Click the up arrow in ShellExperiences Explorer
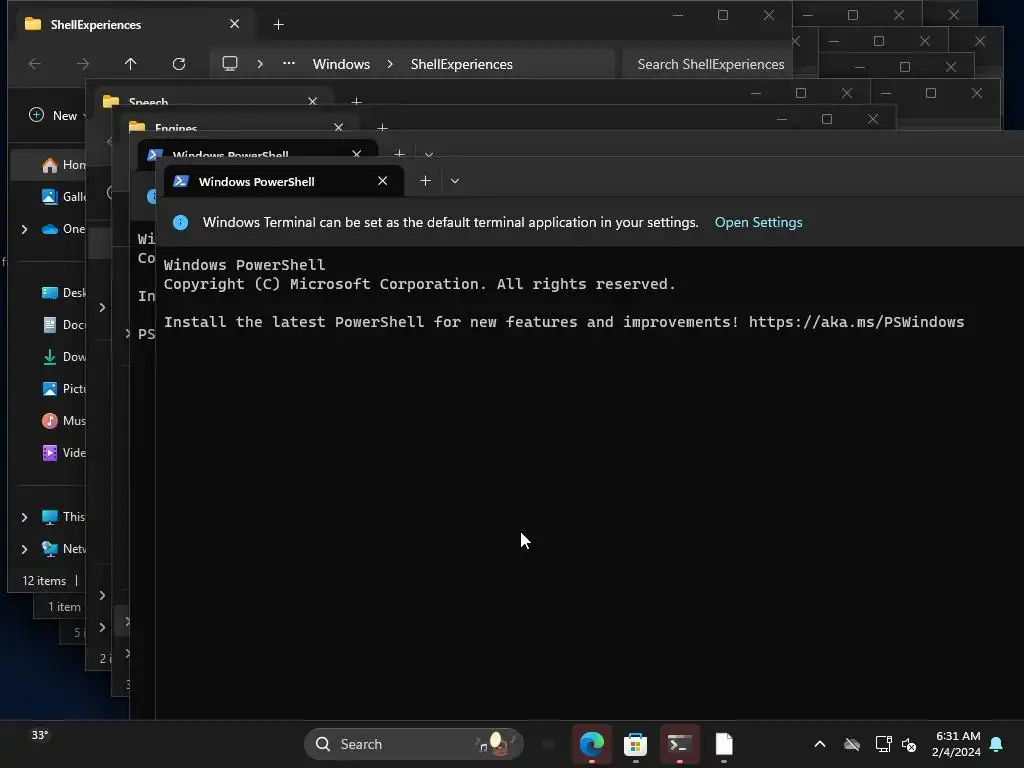This screenshot has height=768, width=1024. coord(131,63)
